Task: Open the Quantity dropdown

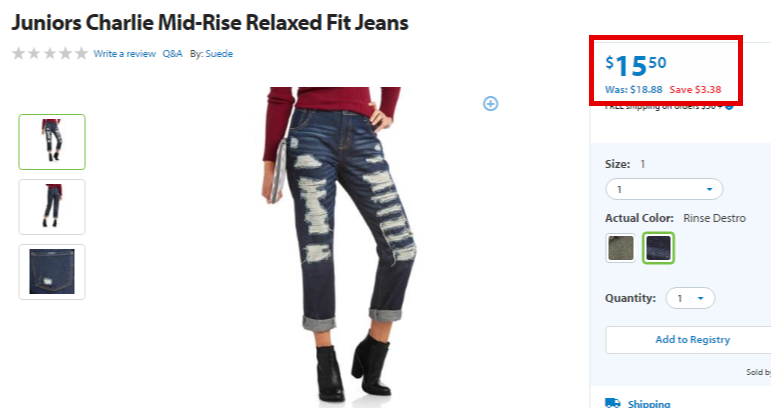Action: click(690, 298)
